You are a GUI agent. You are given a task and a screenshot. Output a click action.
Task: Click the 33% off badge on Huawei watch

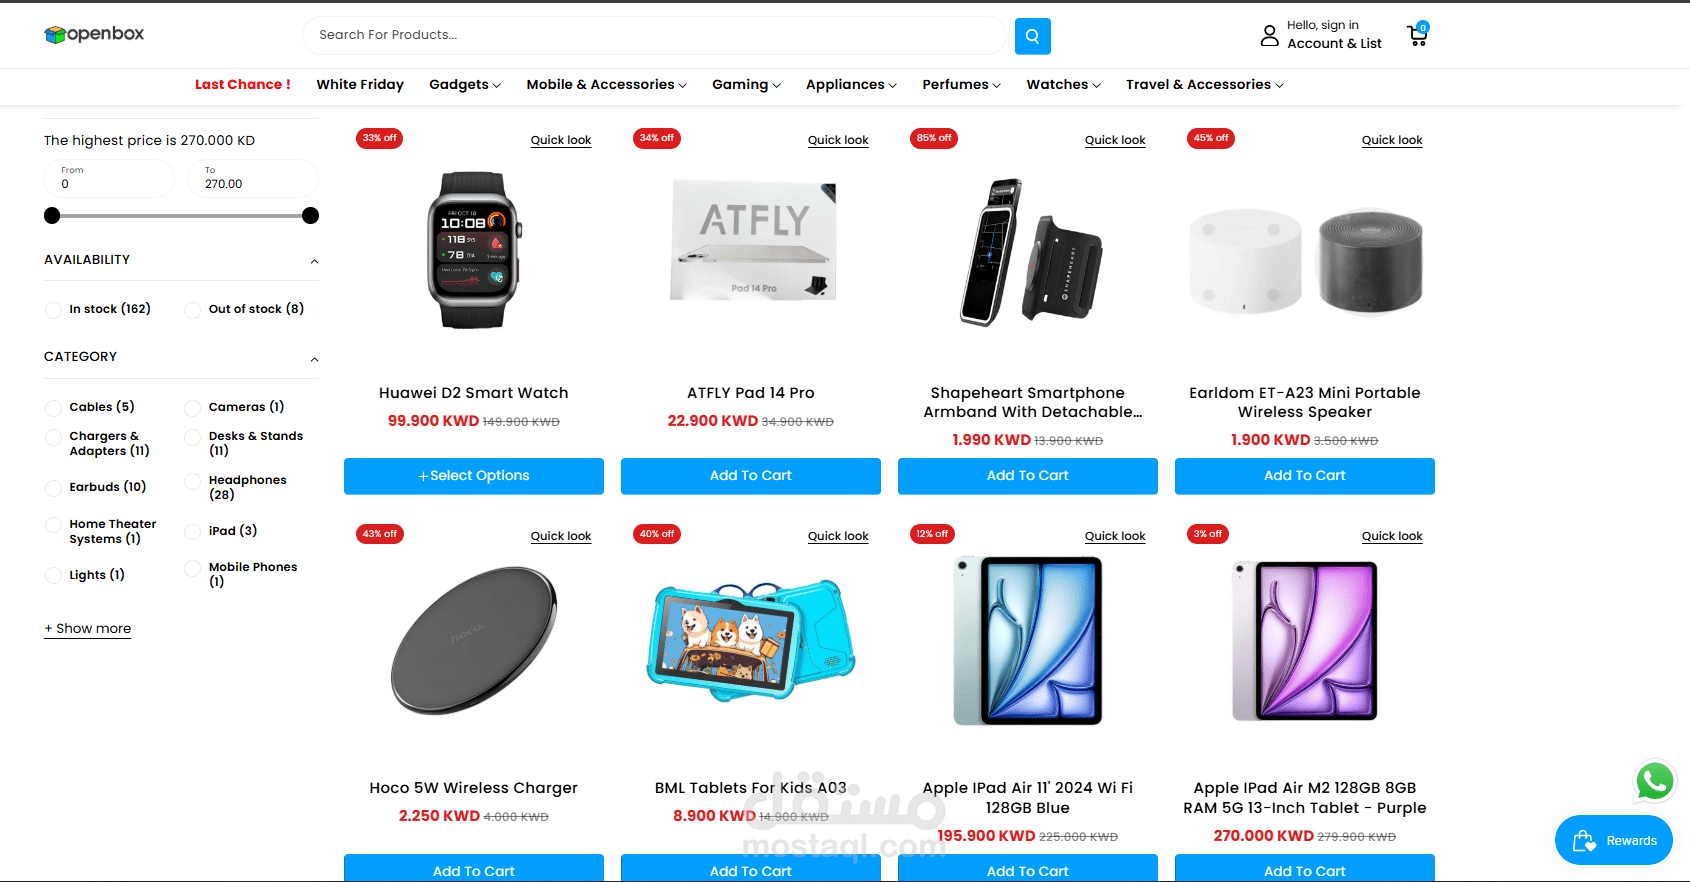click(x=379, y=138)
